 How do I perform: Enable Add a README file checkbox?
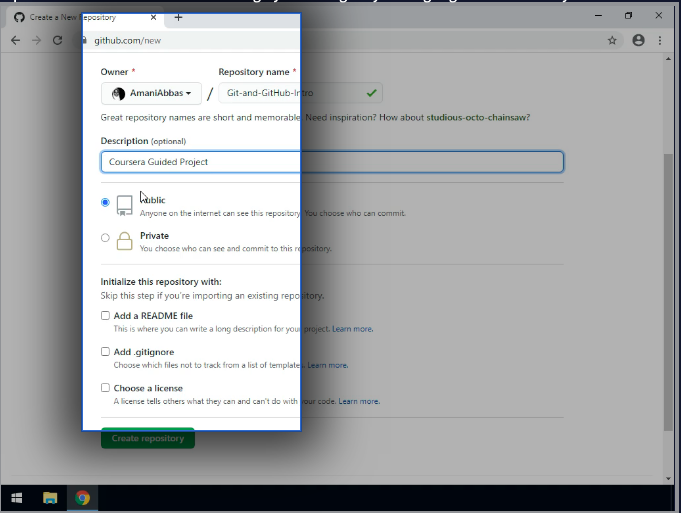pos(105,315)
